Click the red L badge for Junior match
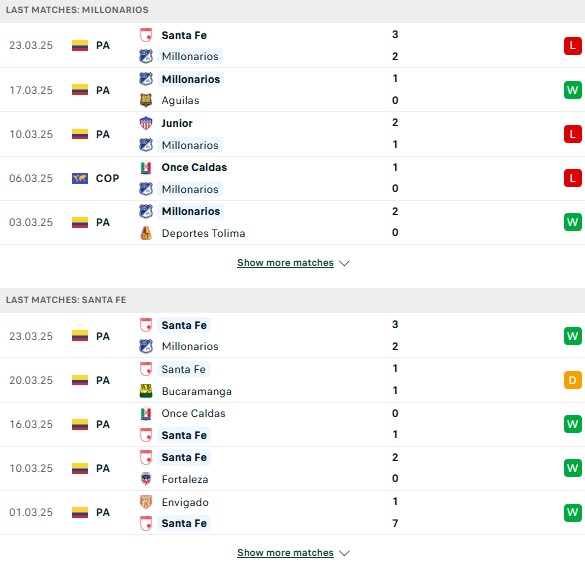585x574 pixels. pos(573,134)
